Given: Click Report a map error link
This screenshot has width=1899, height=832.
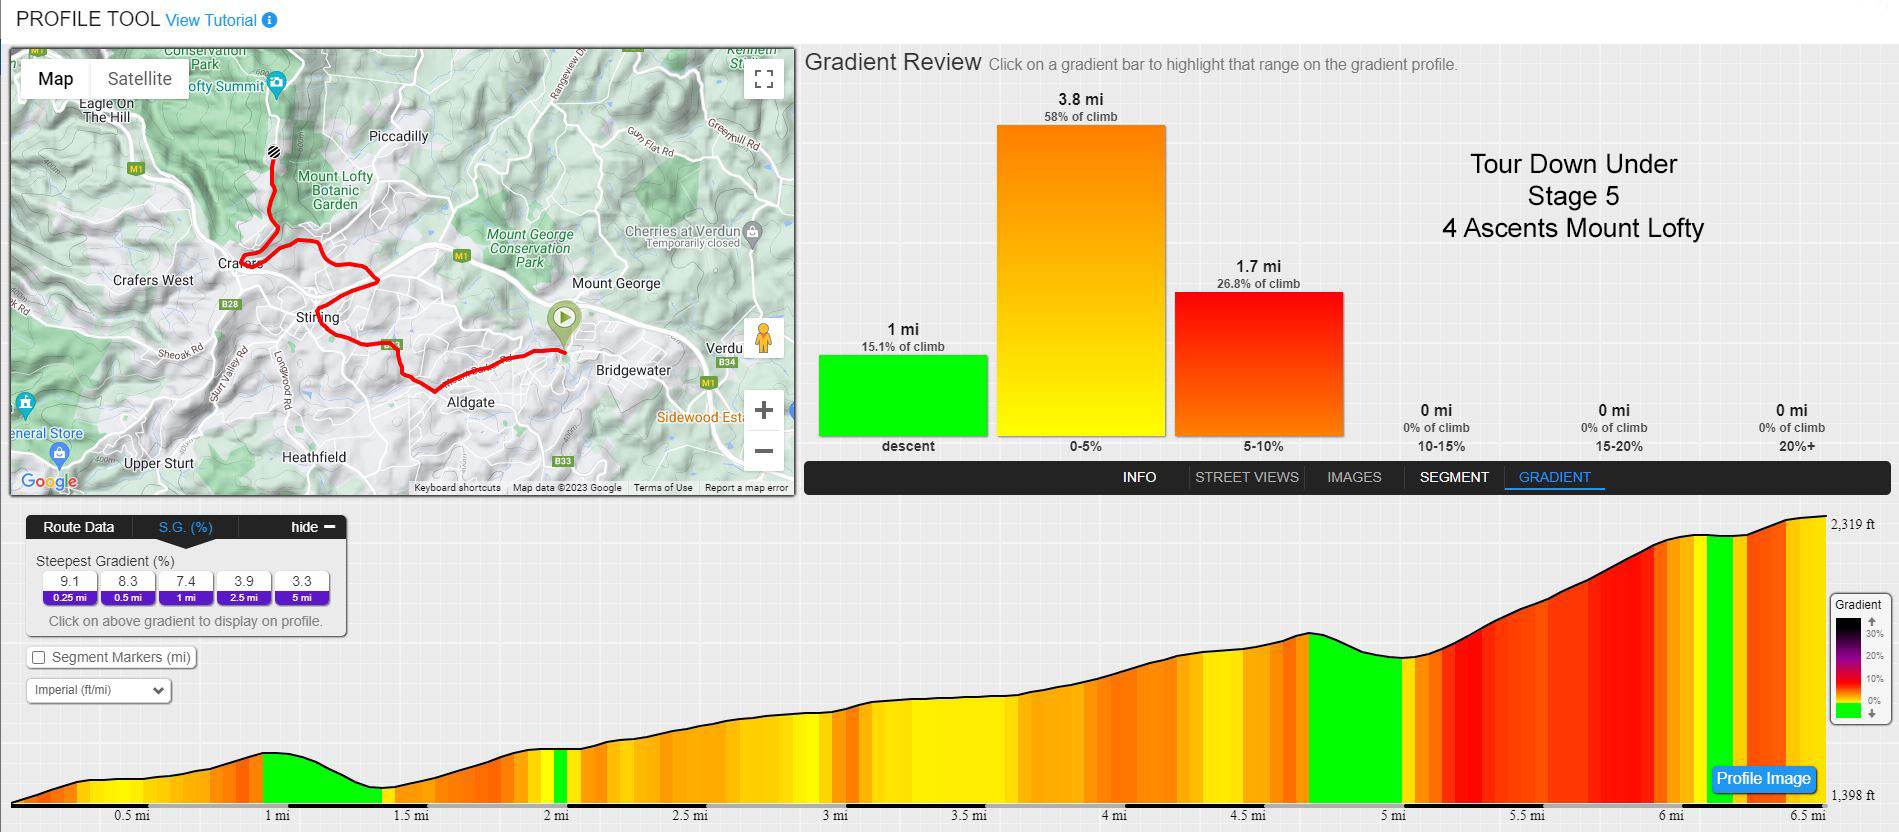Looking at the screenshot, I should [746, 488].
